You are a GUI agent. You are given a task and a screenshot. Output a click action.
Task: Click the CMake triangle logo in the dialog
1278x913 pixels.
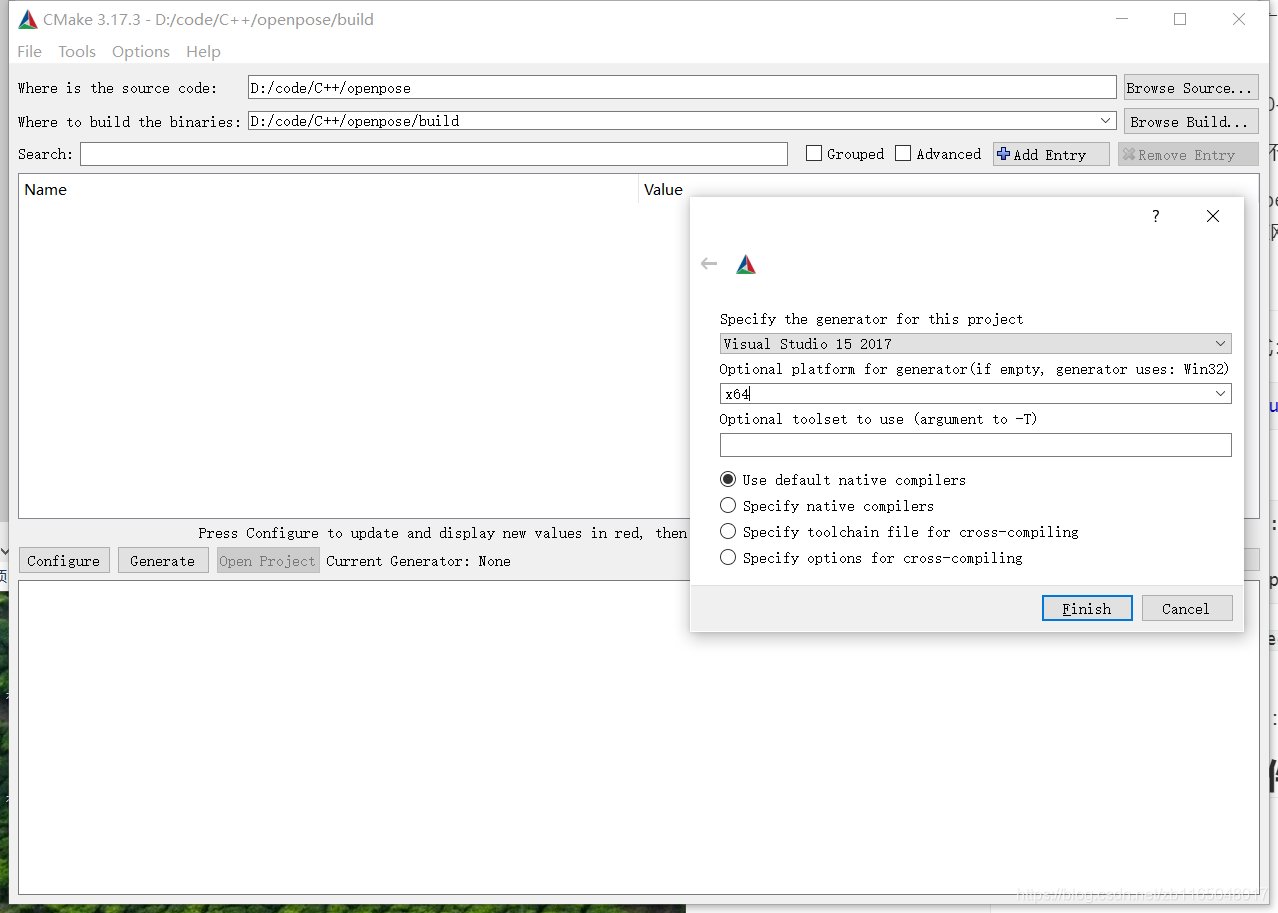click(x=746, y=264)
